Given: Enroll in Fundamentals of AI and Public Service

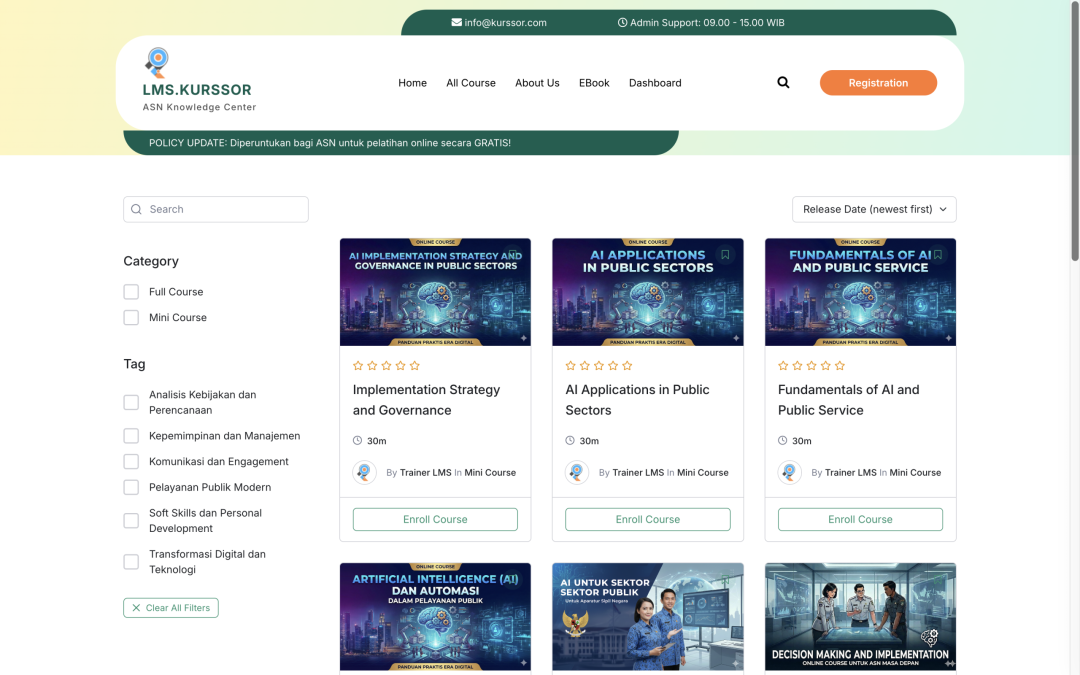Looking at the screenshot, I should point(860,519).
